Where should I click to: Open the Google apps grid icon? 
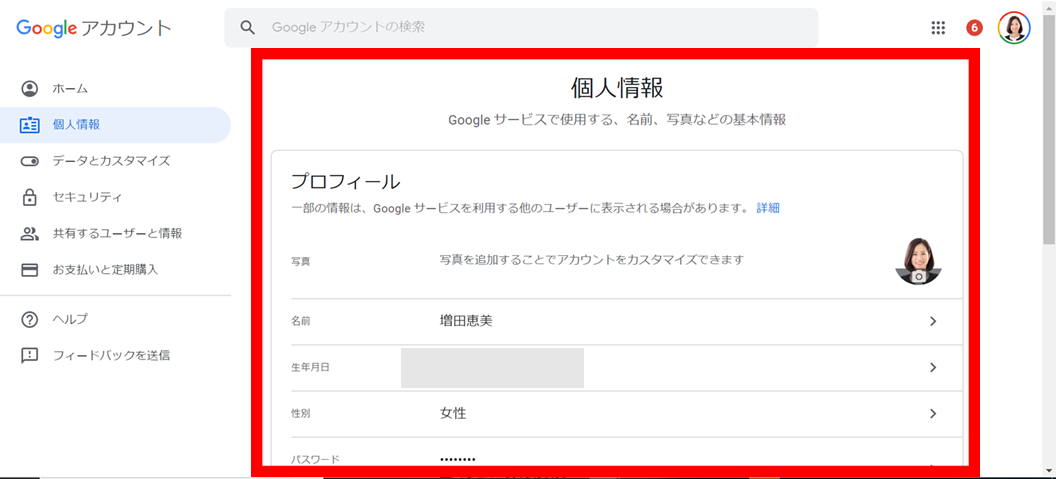[x=937, y=28]
